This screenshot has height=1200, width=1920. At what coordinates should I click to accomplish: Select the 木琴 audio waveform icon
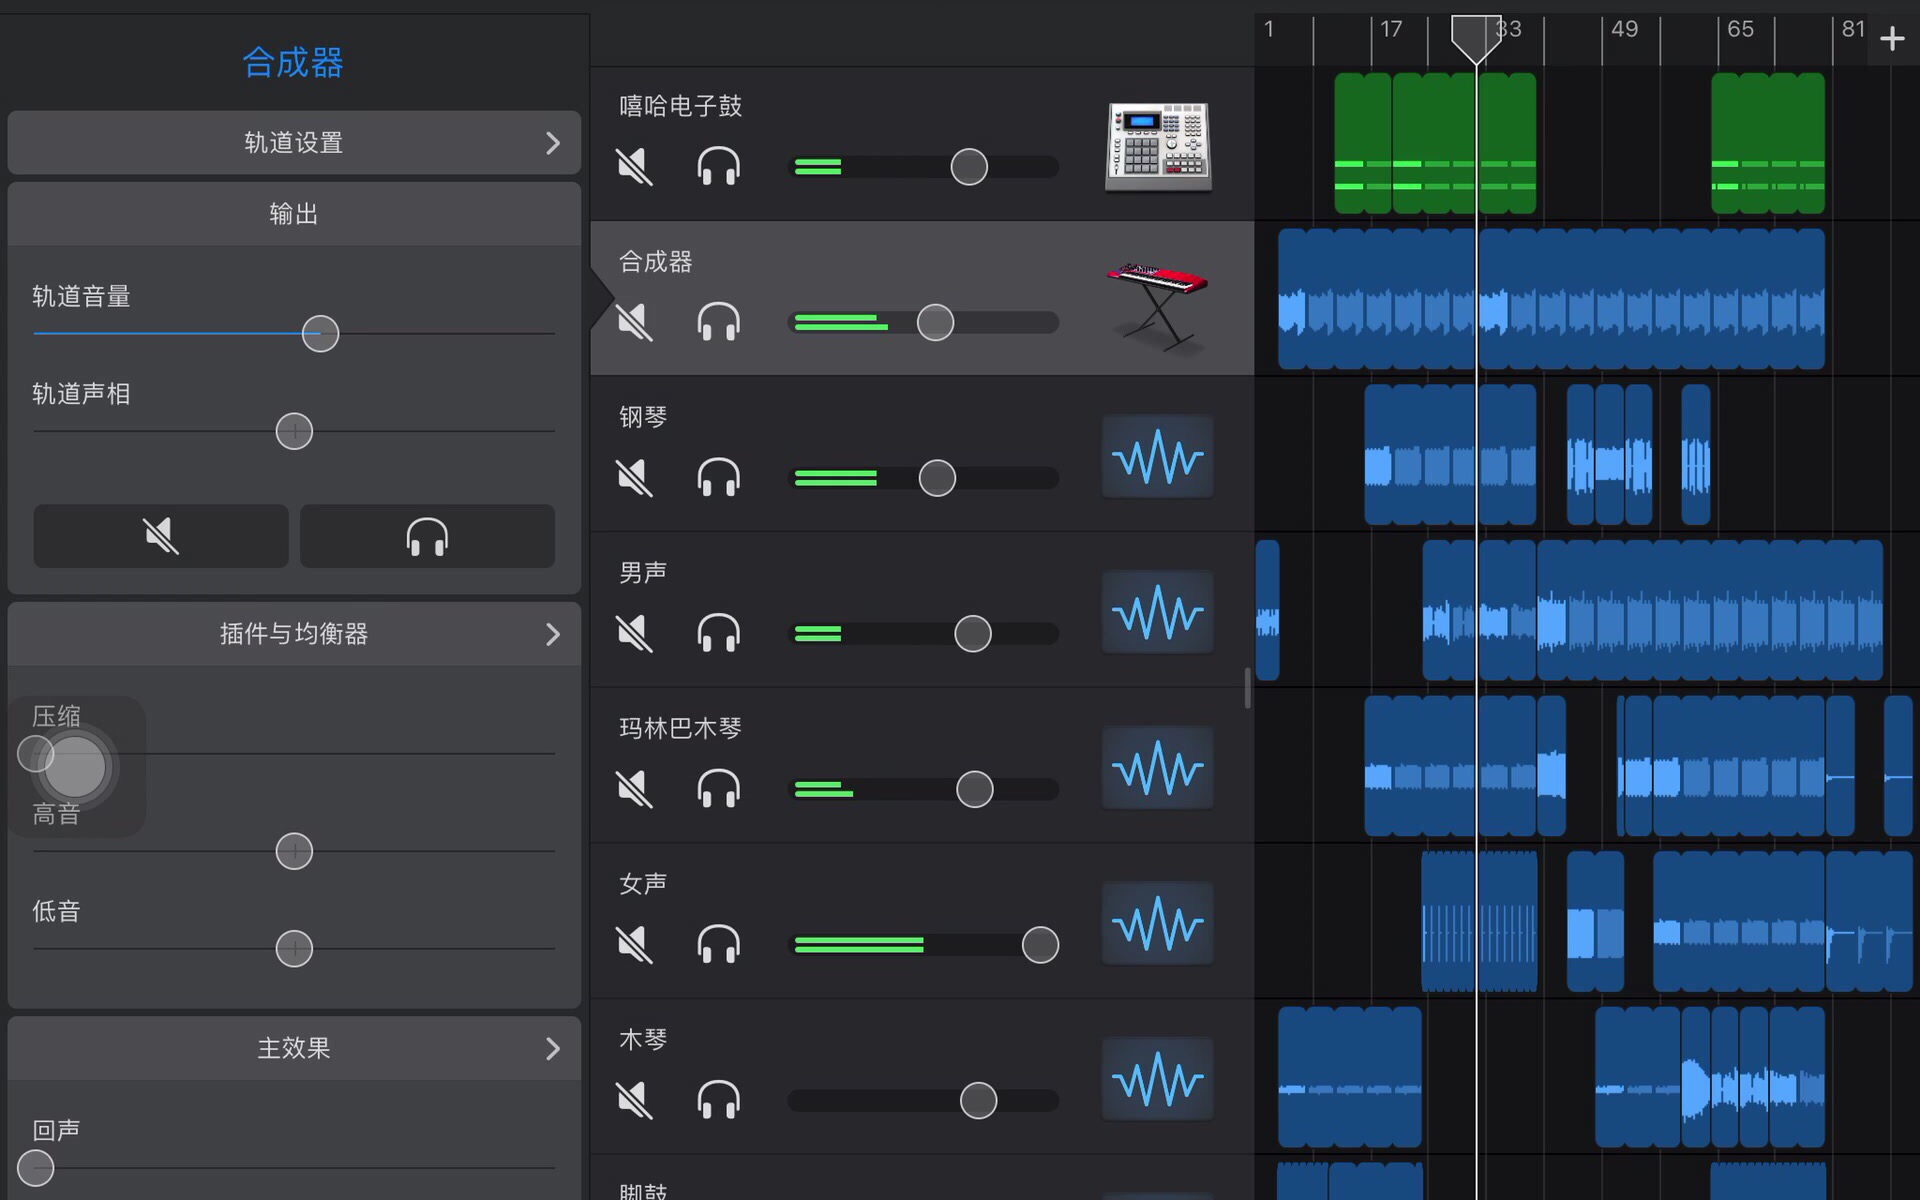[1158, 1079]
